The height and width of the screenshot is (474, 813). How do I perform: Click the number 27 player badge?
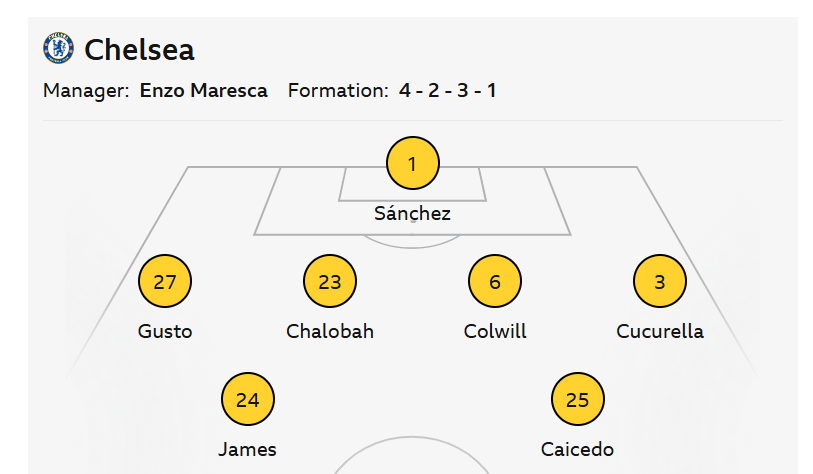click(165, 281)
